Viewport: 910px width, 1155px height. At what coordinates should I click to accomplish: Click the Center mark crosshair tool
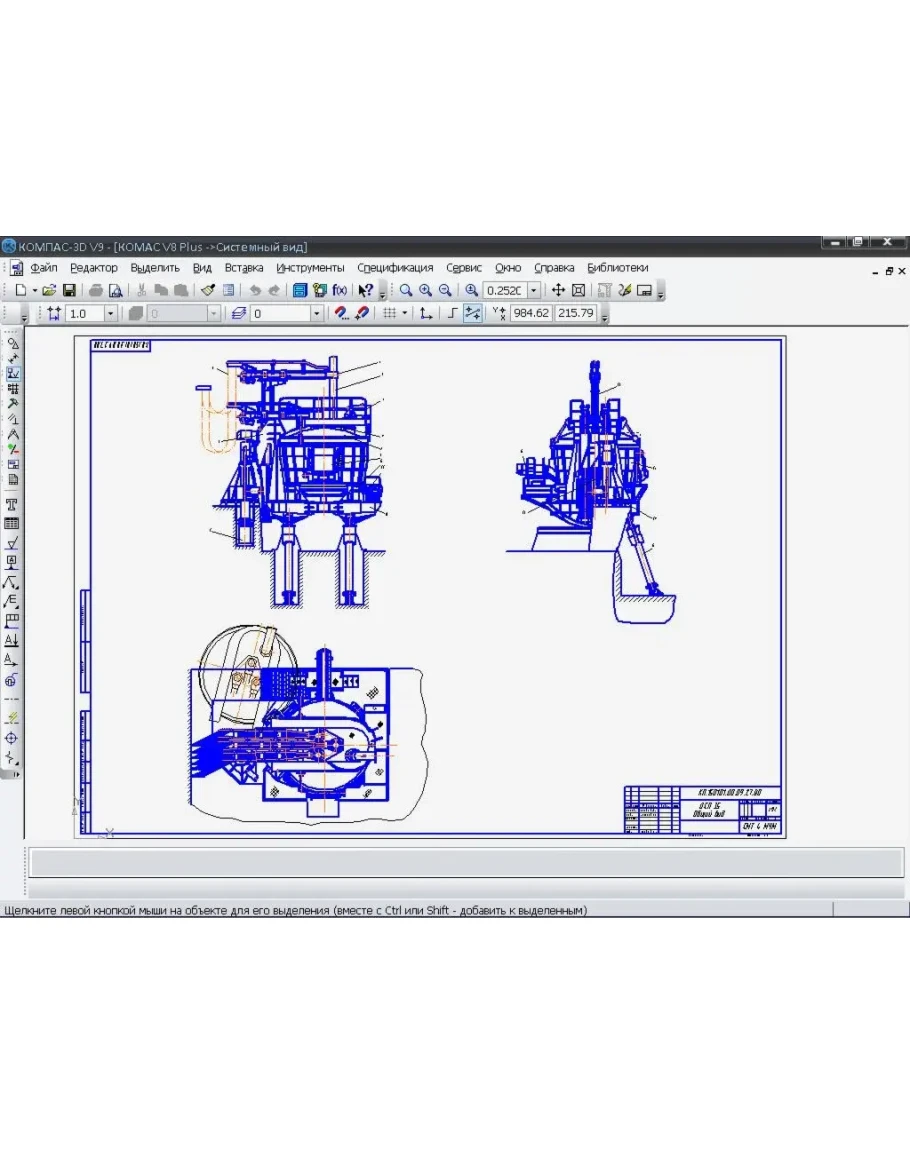tap(12, 738)
